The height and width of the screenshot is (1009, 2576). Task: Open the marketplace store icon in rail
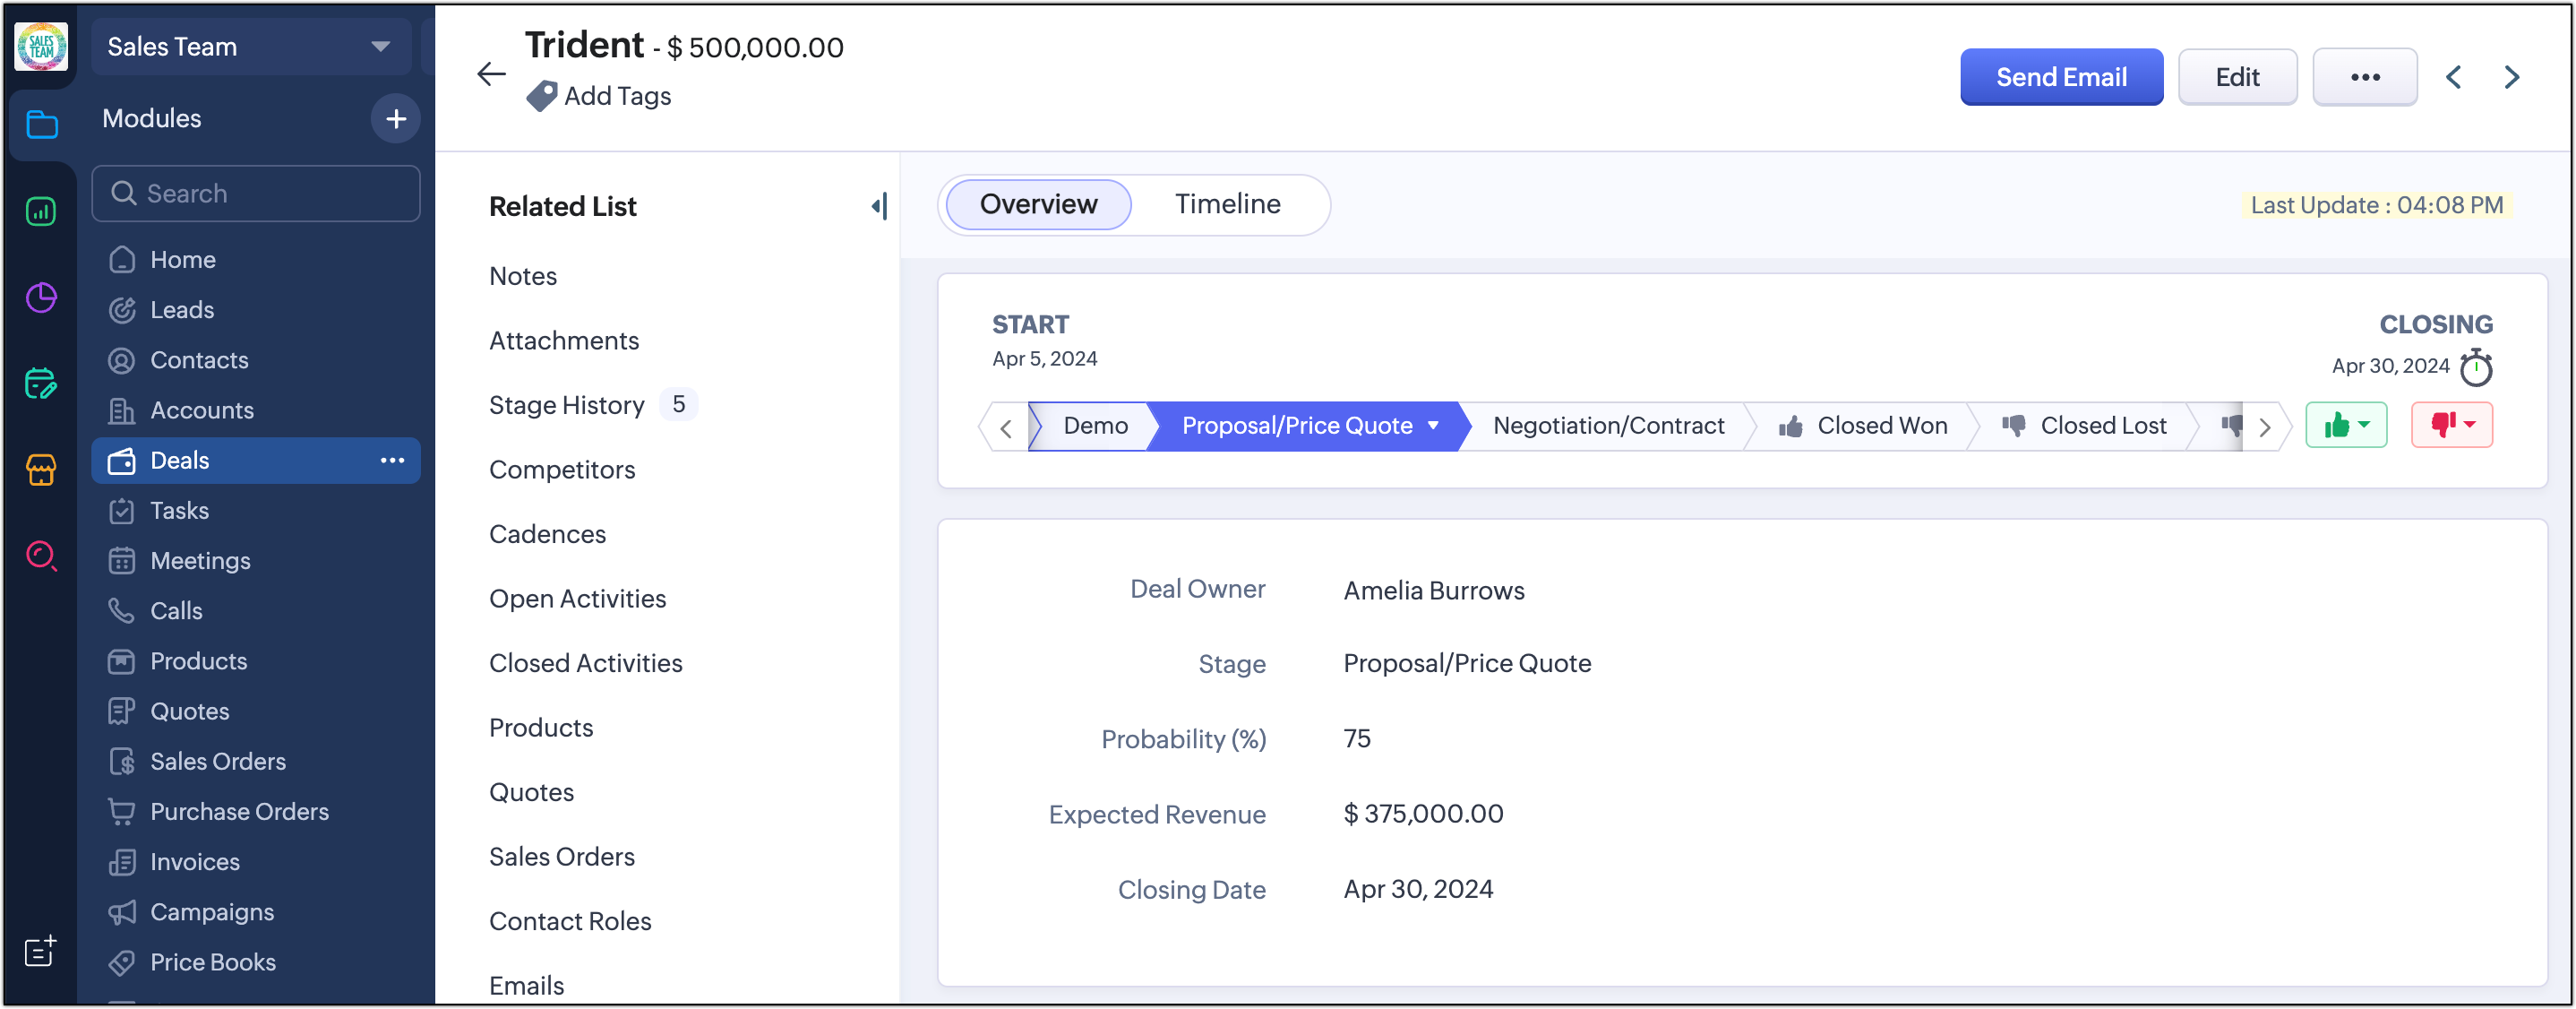[x=41, y=470]
